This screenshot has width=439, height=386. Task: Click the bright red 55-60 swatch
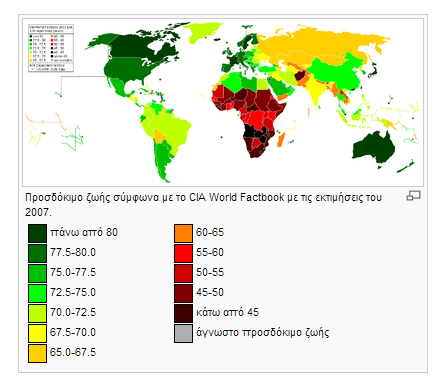pyautogui.click(x=183, y=253)
